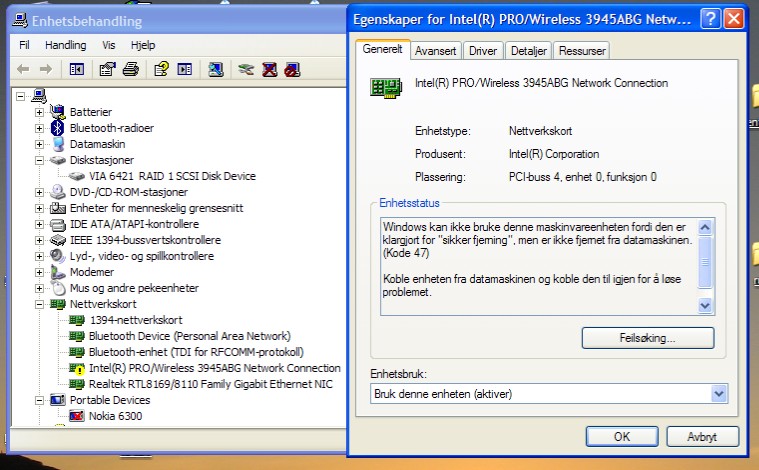Select VIA 6421 RAID 1 SCSI Disk Device
Screen dimensions: 759x470
point(172,176)
